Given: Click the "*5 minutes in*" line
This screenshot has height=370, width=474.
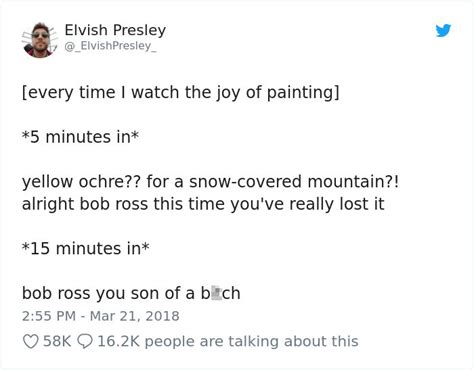Looking at the screenshot, I should pyautogui.click(x=80, y=137).
